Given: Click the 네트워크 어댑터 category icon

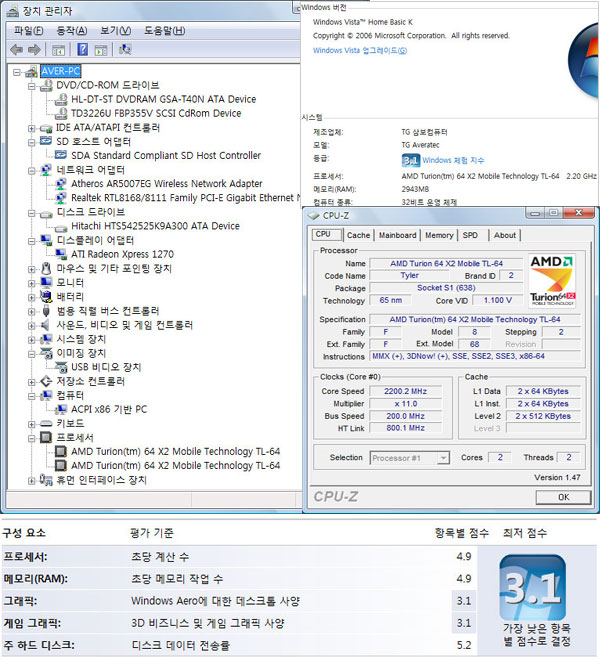Looking at the screenshot, I should pos(46,170).
